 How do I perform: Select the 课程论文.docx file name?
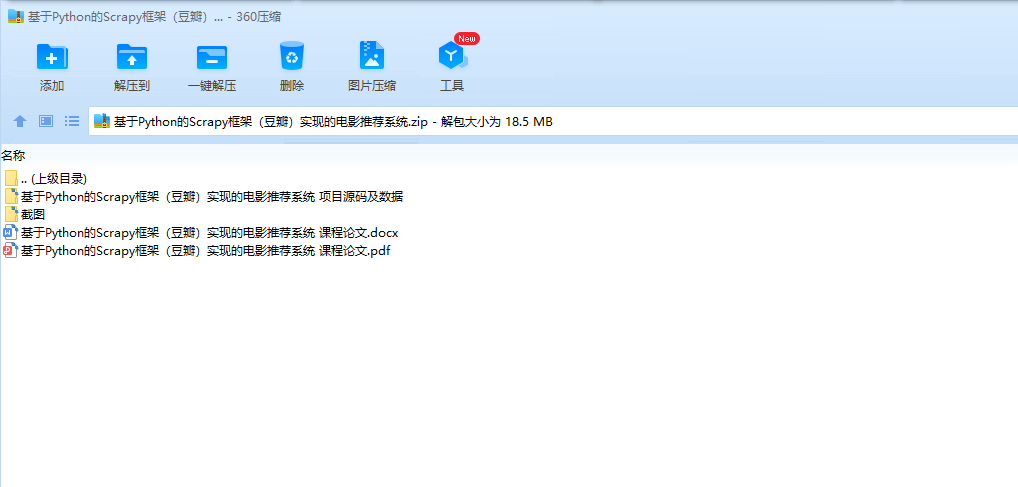click(x=209, y=232)
